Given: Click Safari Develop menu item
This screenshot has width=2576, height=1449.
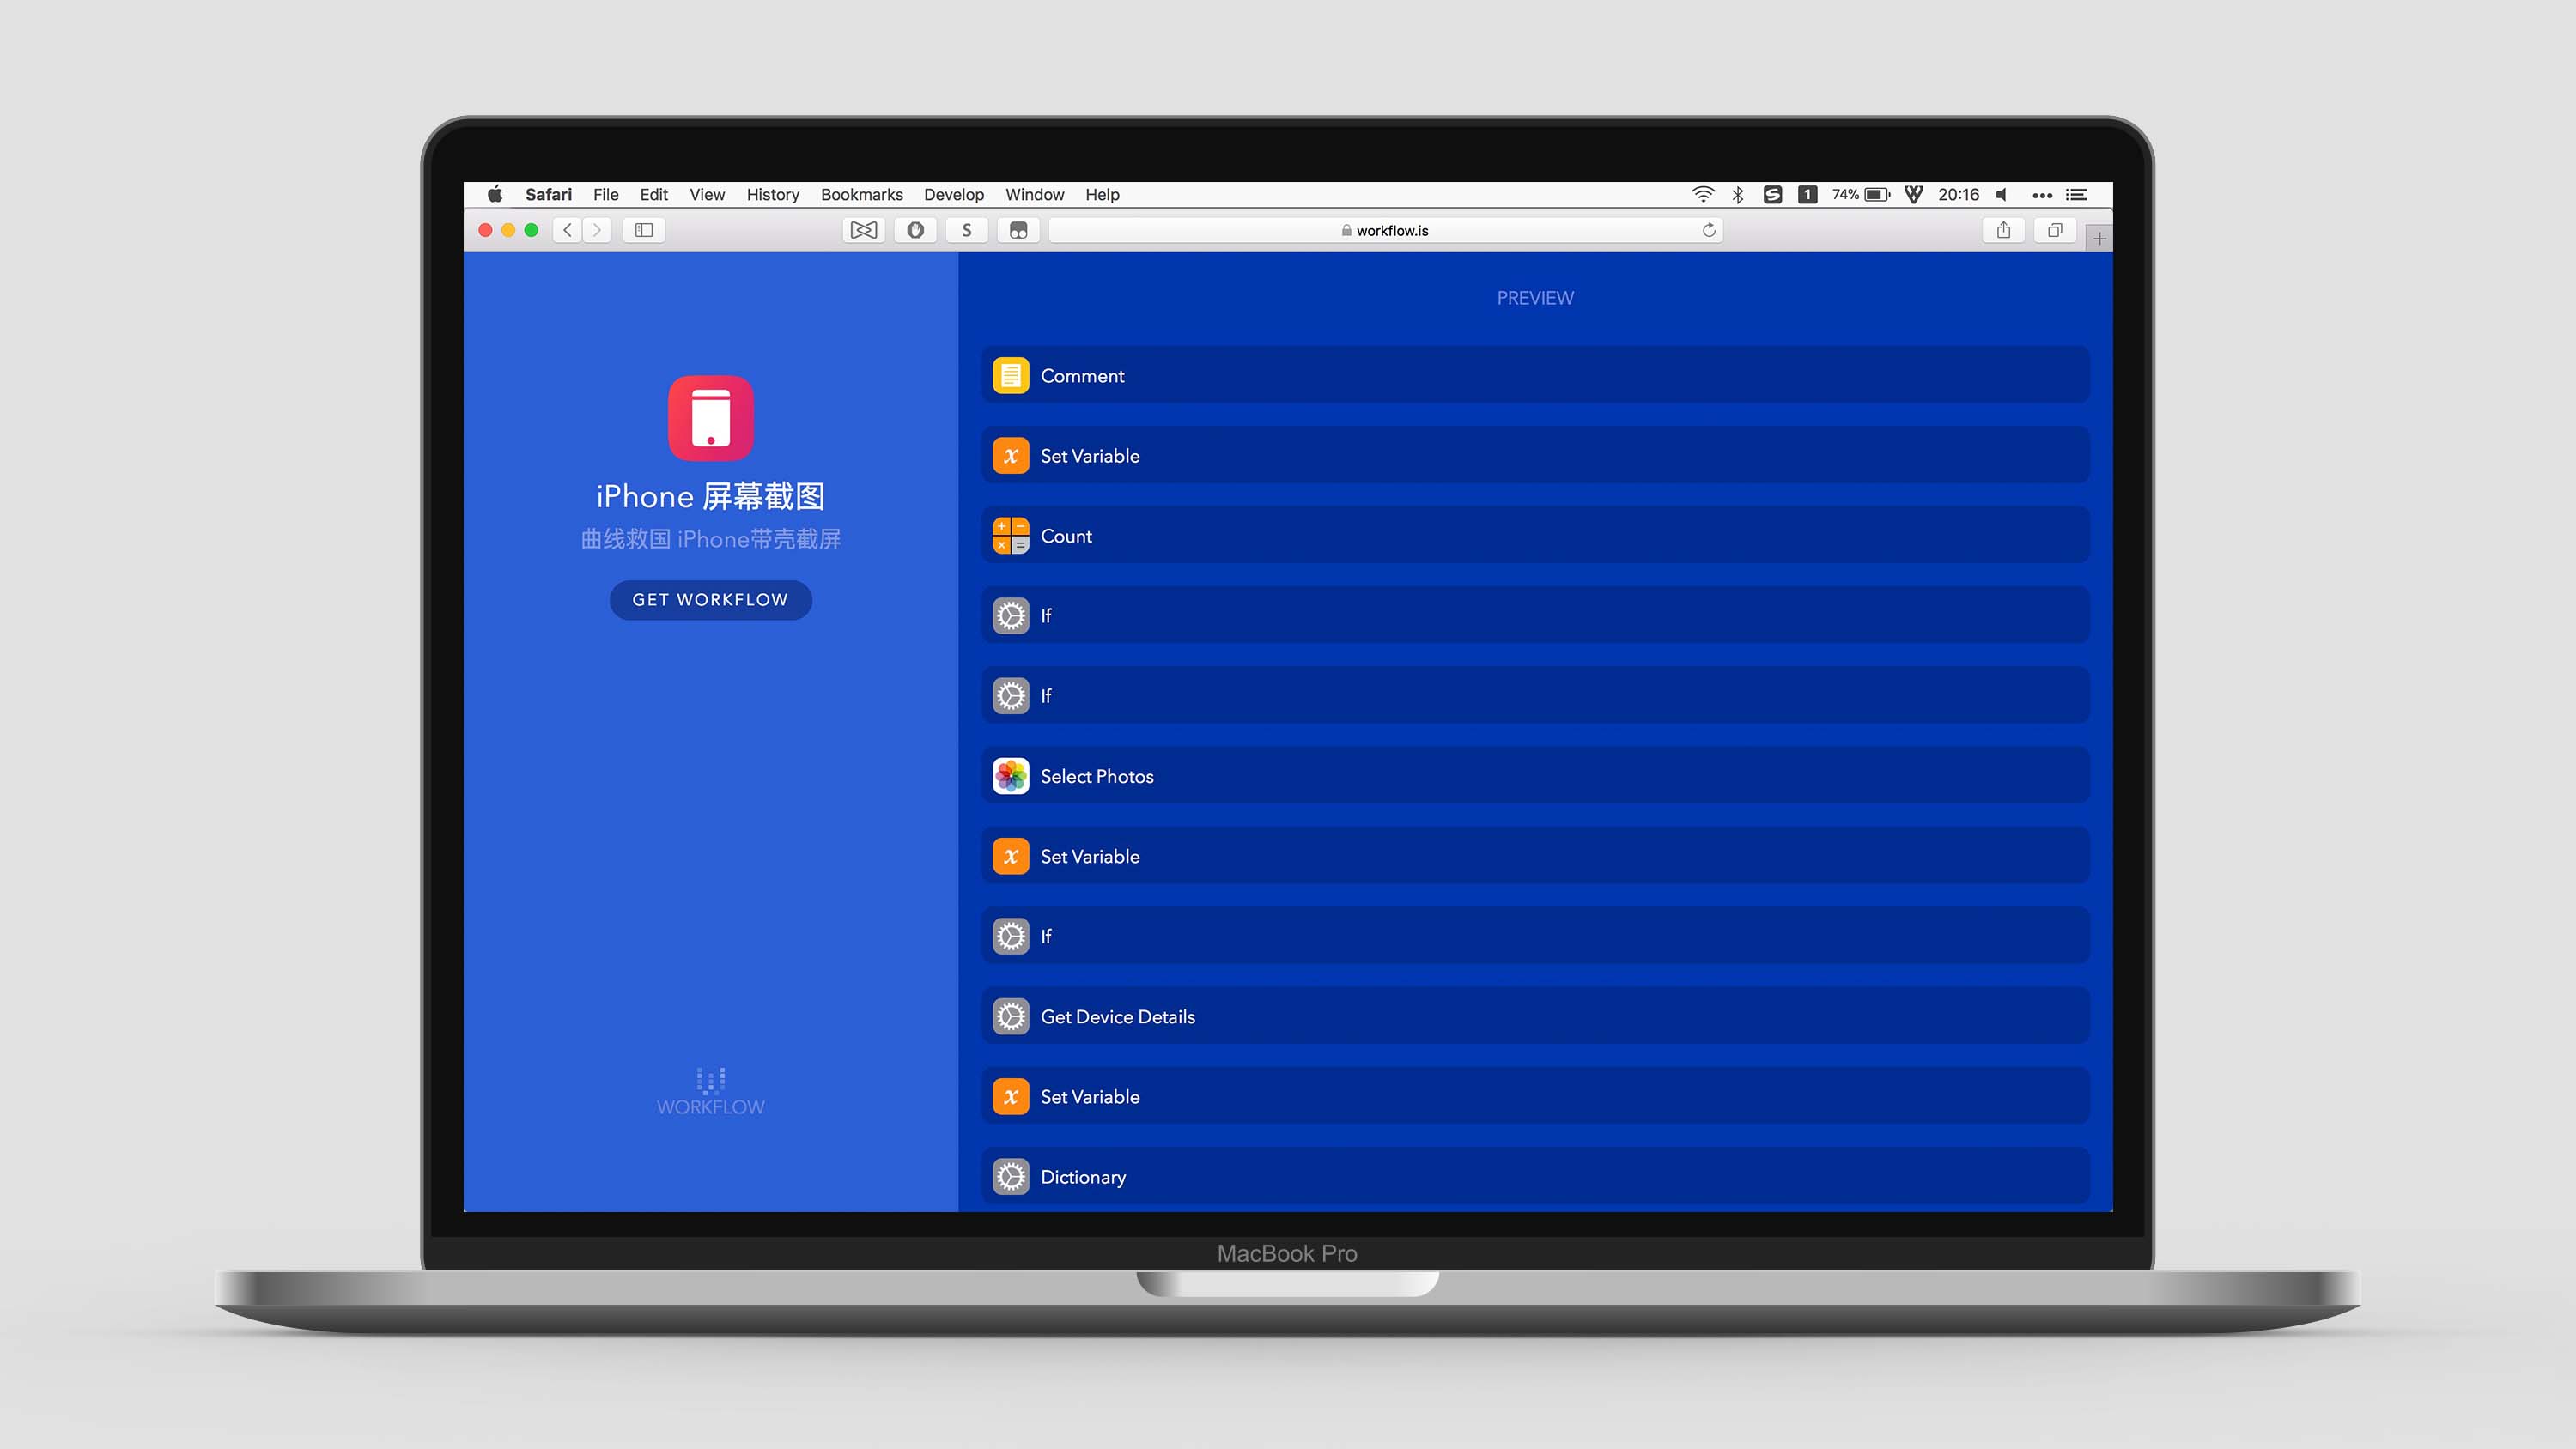Looking at the screenshot, I should [x=954, y=193].
